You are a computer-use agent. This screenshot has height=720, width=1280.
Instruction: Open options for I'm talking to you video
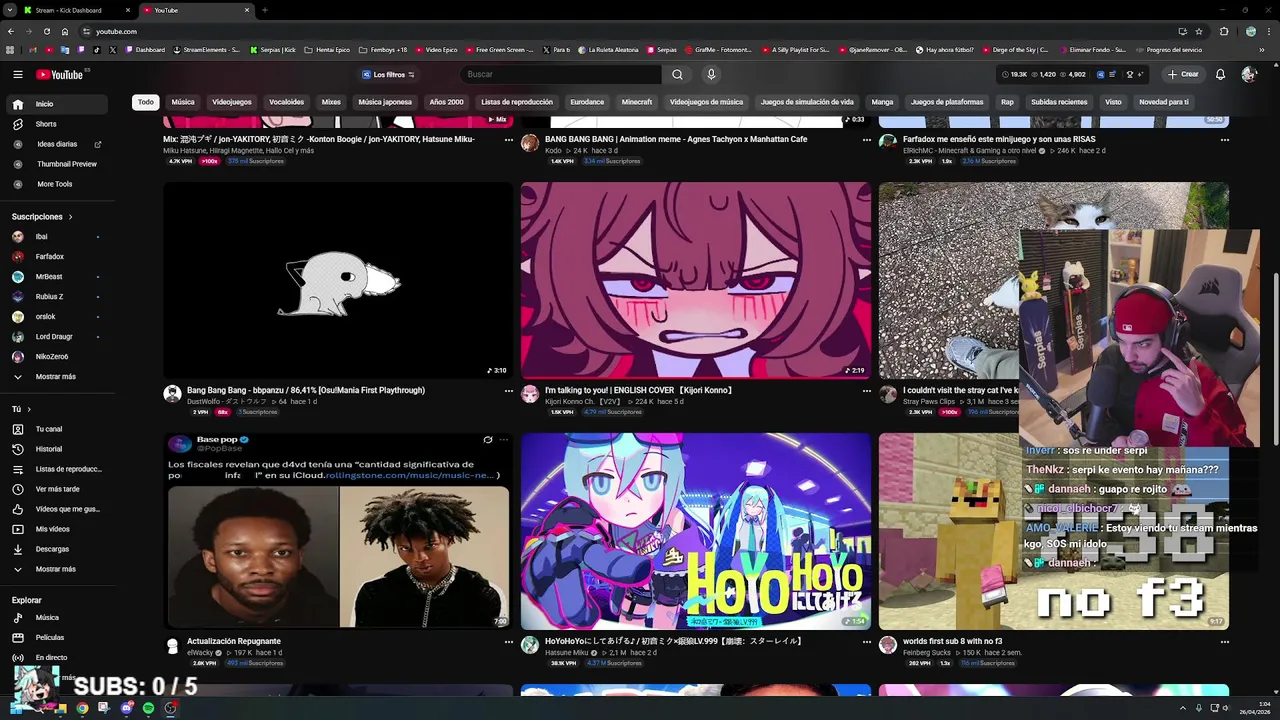point(866,391)
